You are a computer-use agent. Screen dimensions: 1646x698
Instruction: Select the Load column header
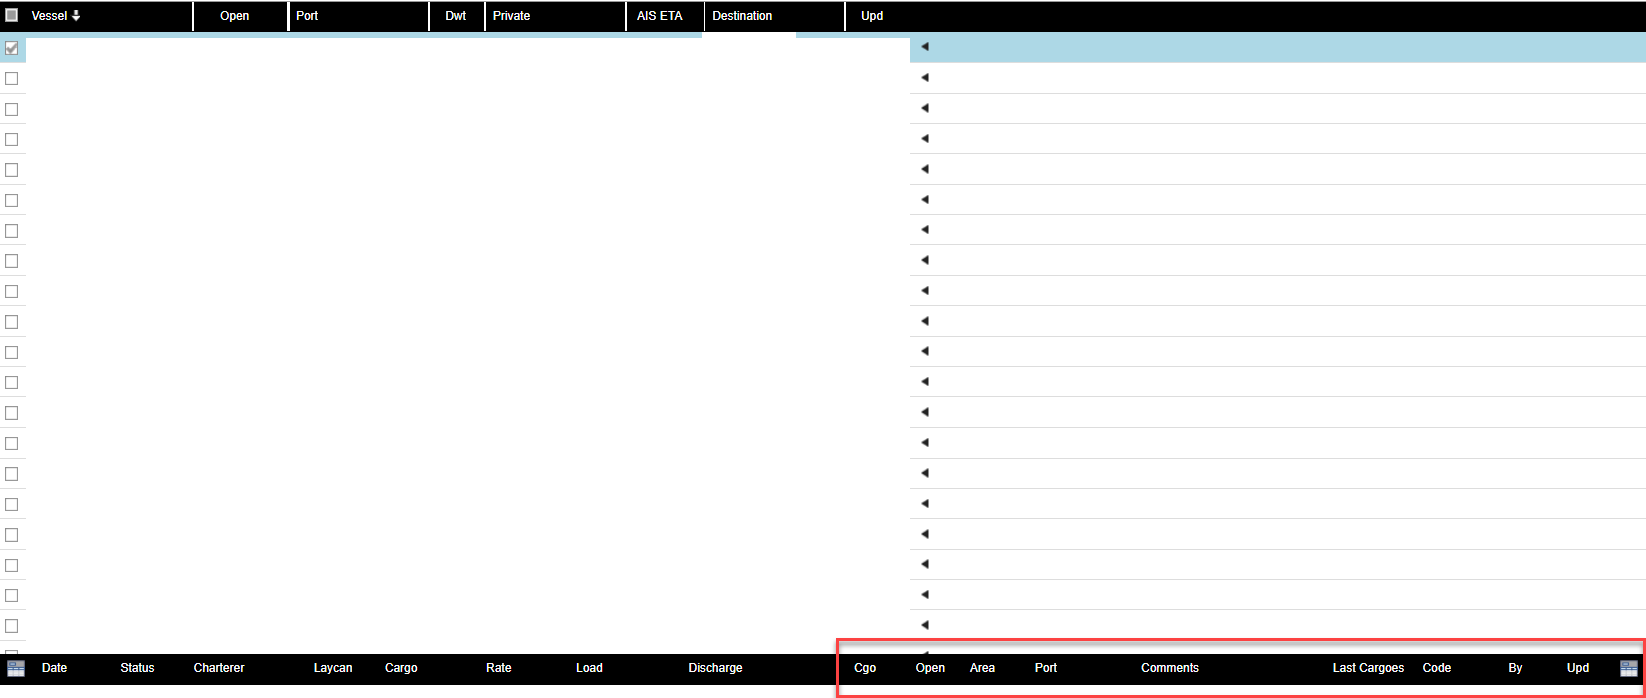589,668
